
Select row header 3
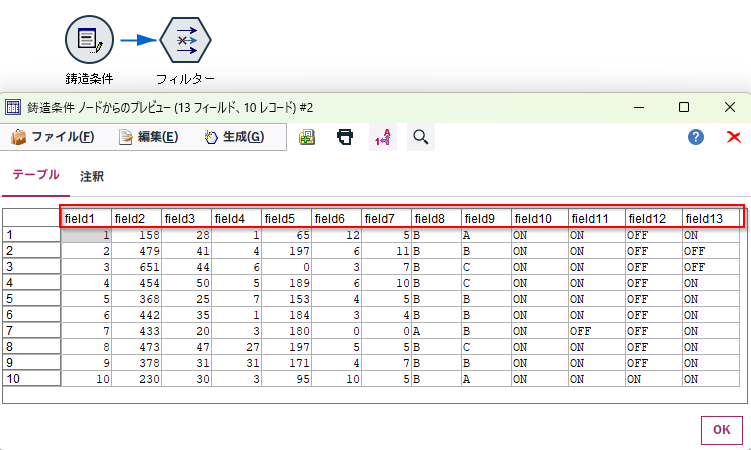[x=32, y=267]
